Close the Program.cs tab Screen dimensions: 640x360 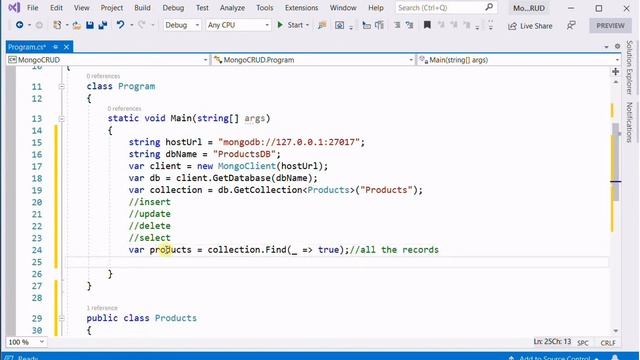tap(66, 47)
